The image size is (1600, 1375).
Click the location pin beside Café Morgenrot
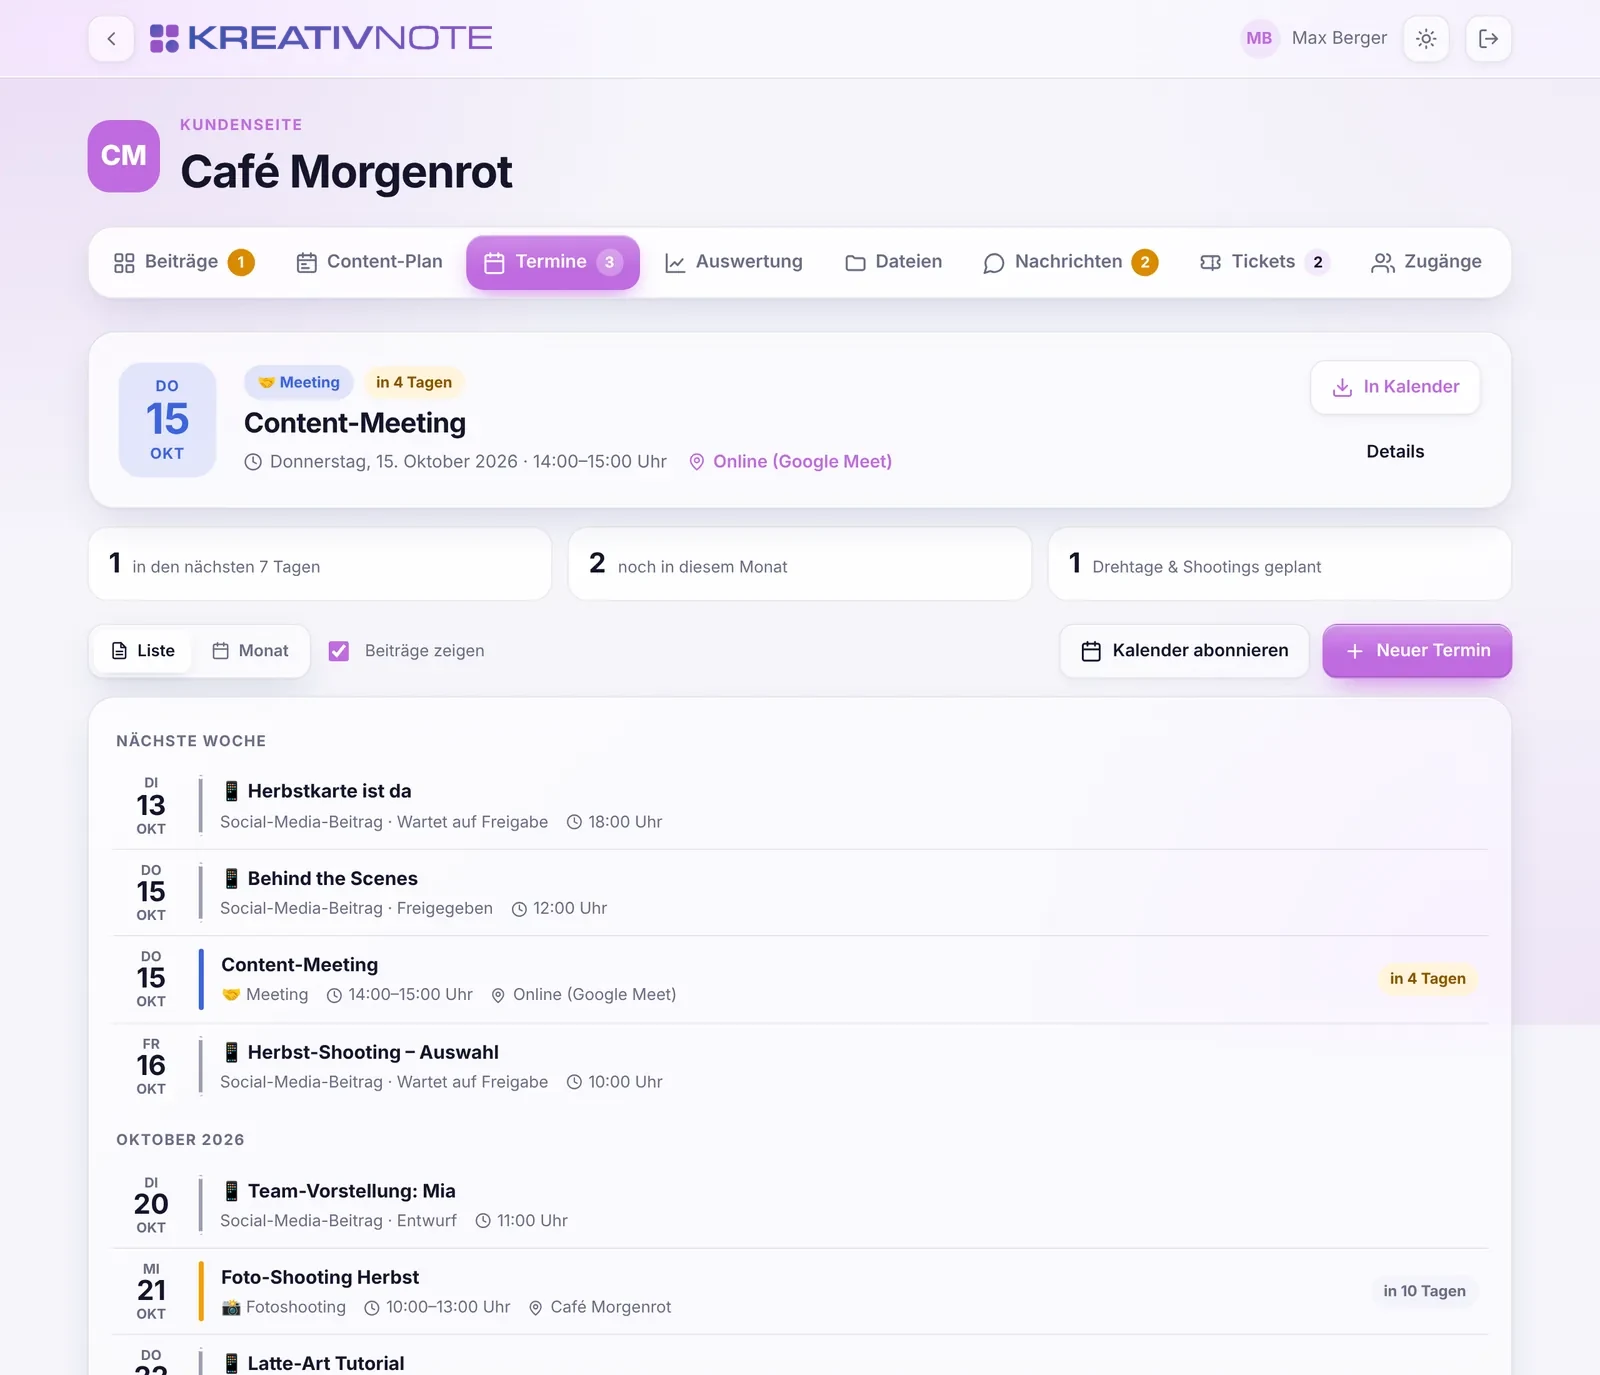(535, 1308)
